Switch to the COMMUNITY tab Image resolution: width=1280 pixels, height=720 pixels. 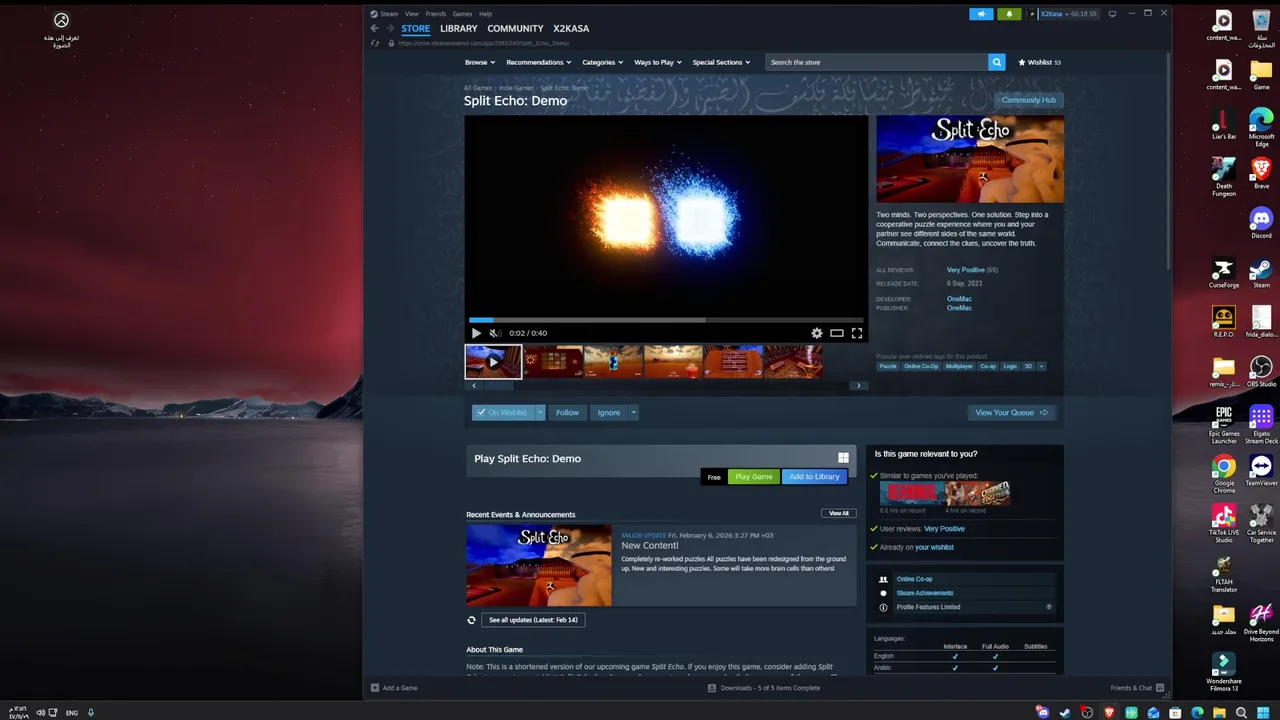(515, 29)
